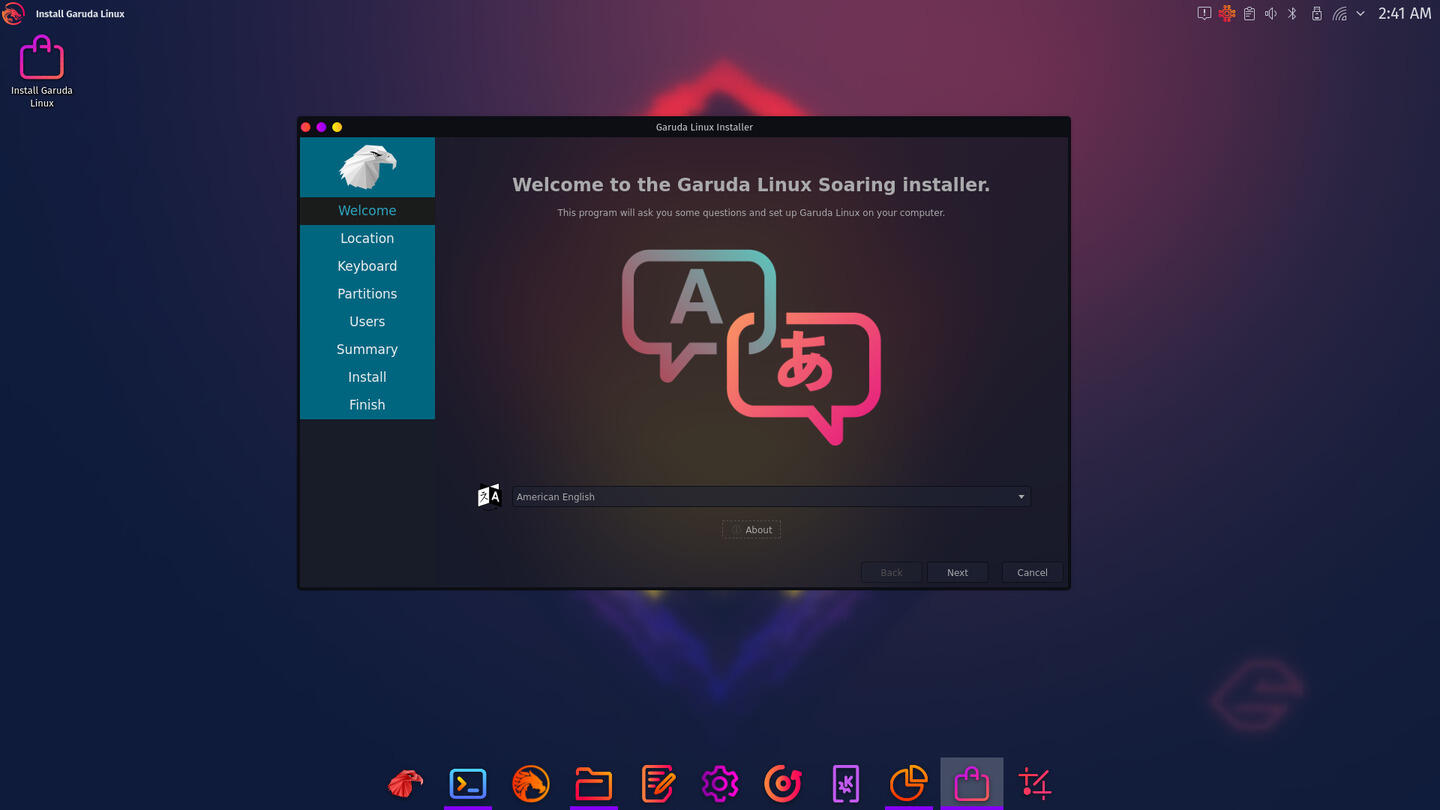1440x810 pixels.
Task: Click the Welcome to Garuda Linux Soaring heading
Action: pos(751,185)
